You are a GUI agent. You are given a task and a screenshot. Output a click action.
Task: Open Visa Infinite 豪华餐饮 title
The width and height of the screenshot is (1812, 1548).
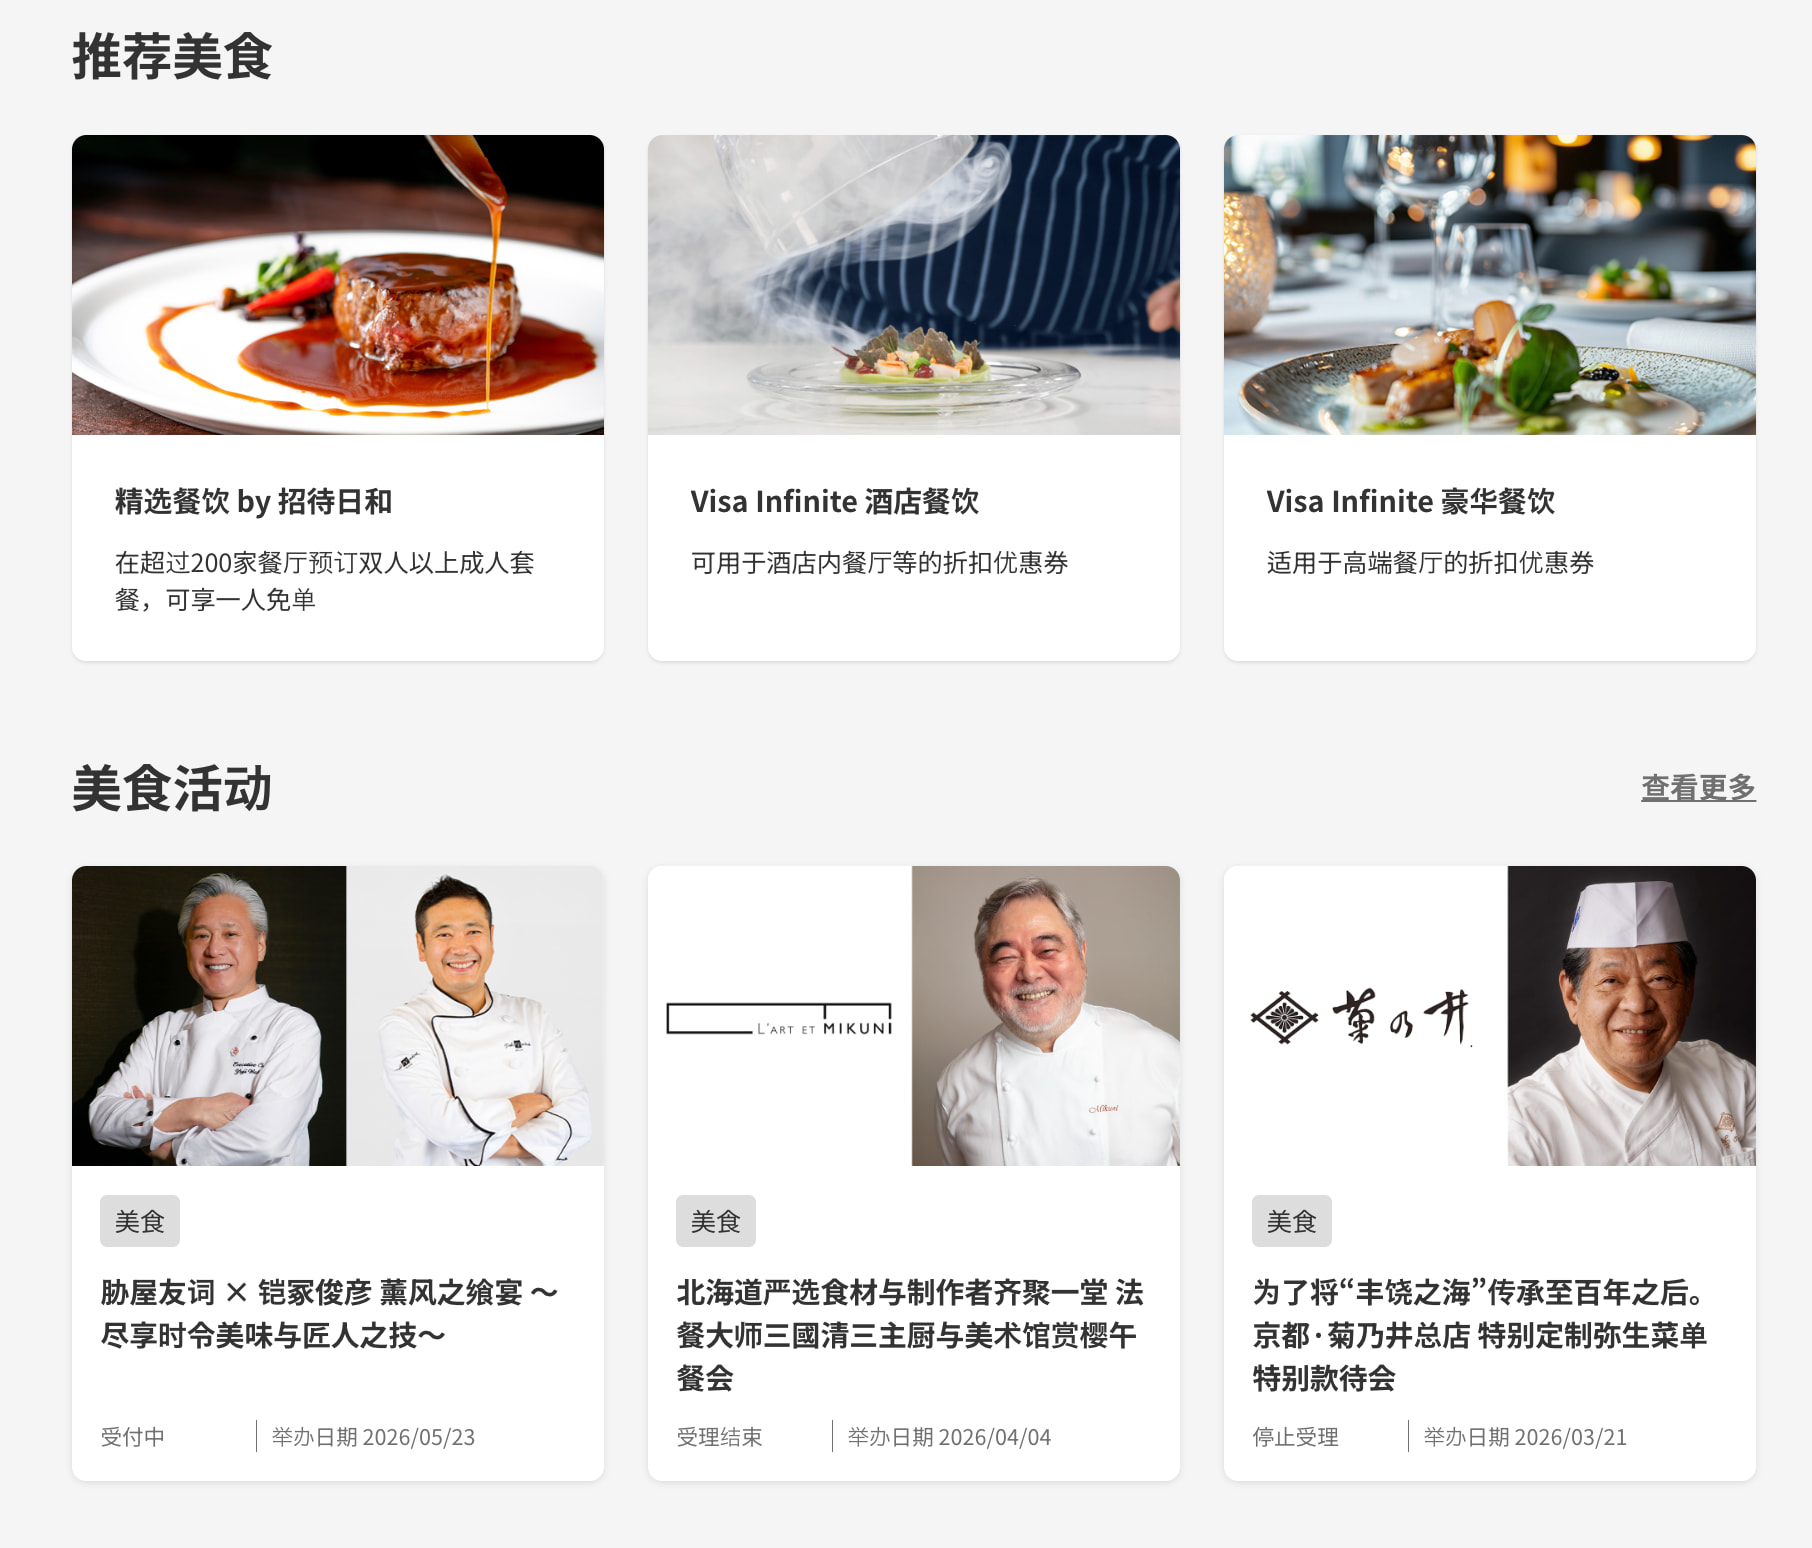click(x=1411, y=501)
